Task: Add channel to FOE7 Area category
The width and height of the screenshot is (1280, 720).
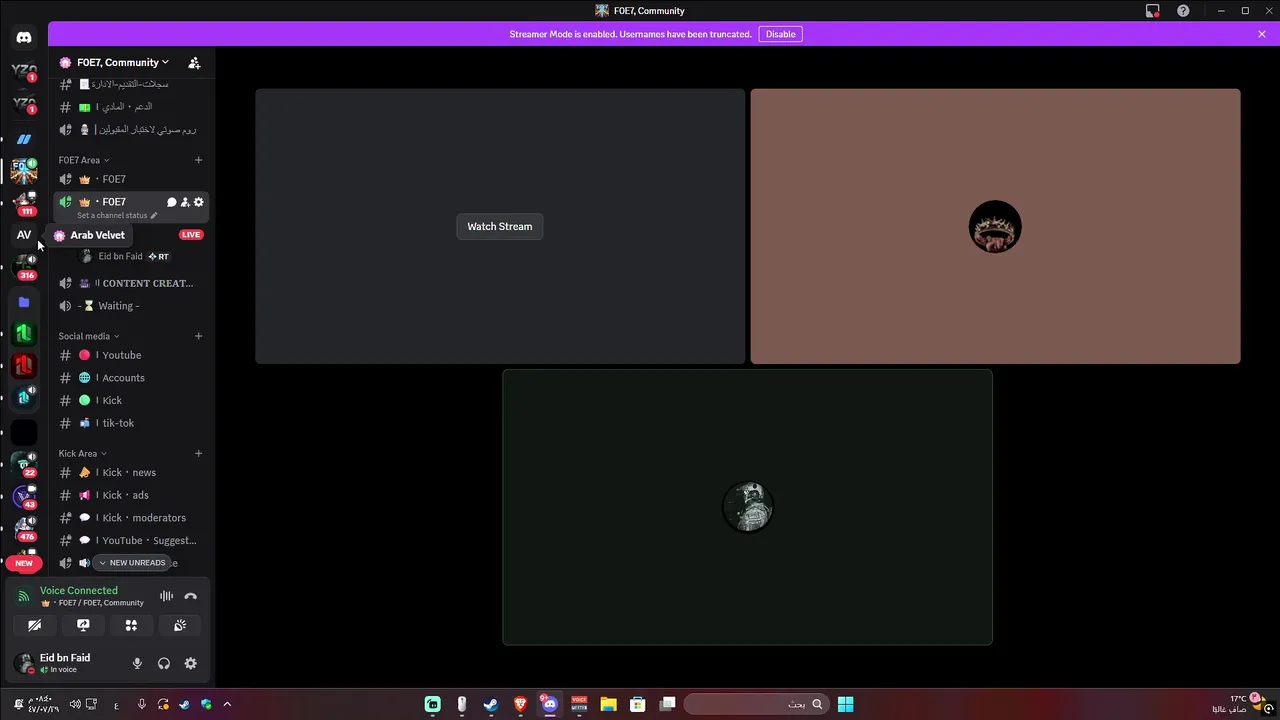Action: (198, 160)
